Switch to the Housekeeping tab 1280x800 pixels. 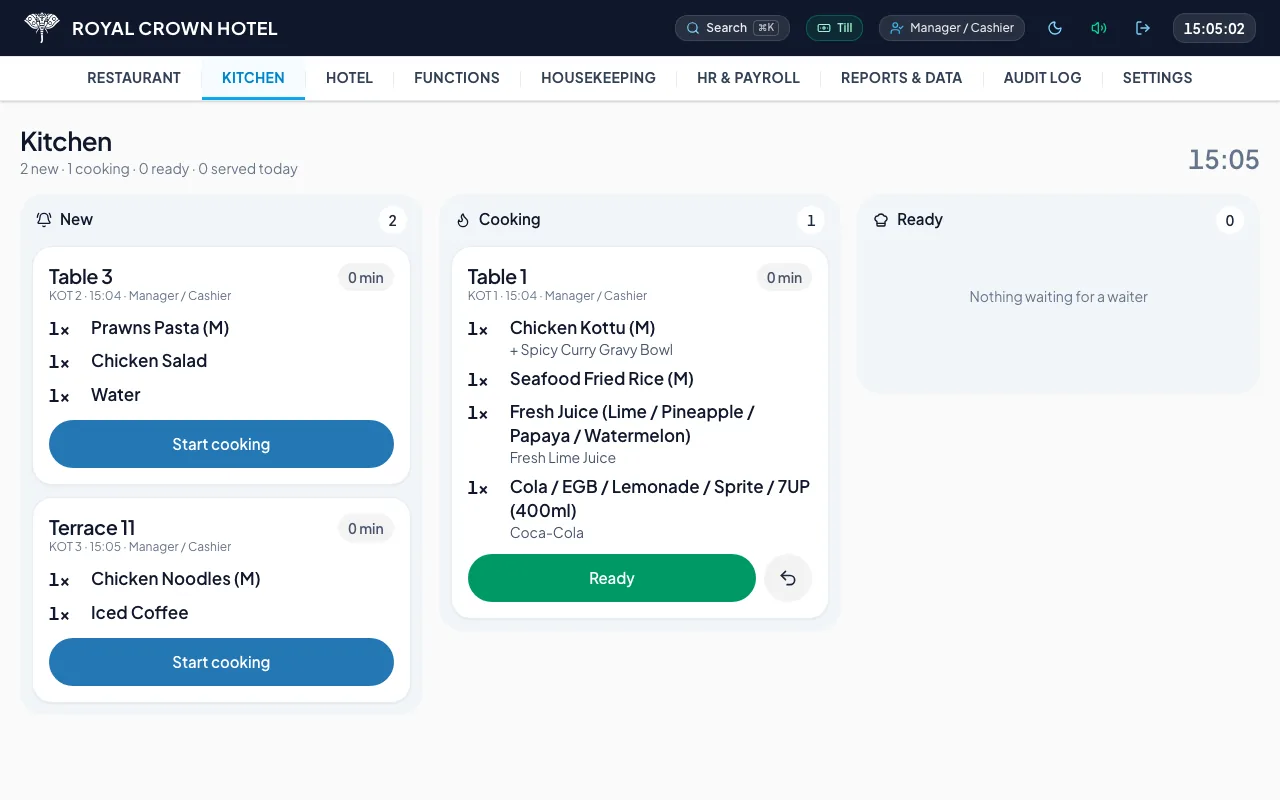click(x=598, y=78)
